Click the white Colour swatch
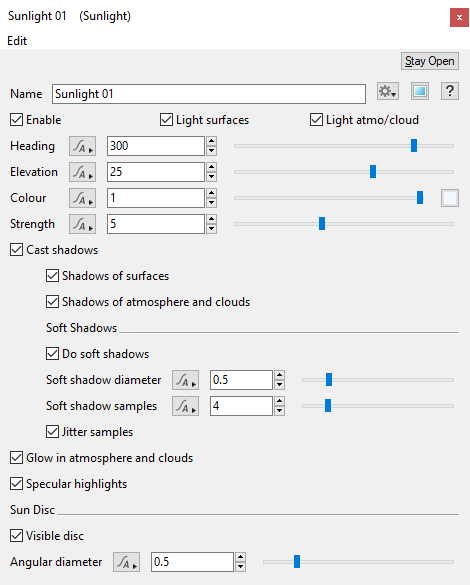The height and width of the screenshot is (585, 470). (x=450, y=198)
